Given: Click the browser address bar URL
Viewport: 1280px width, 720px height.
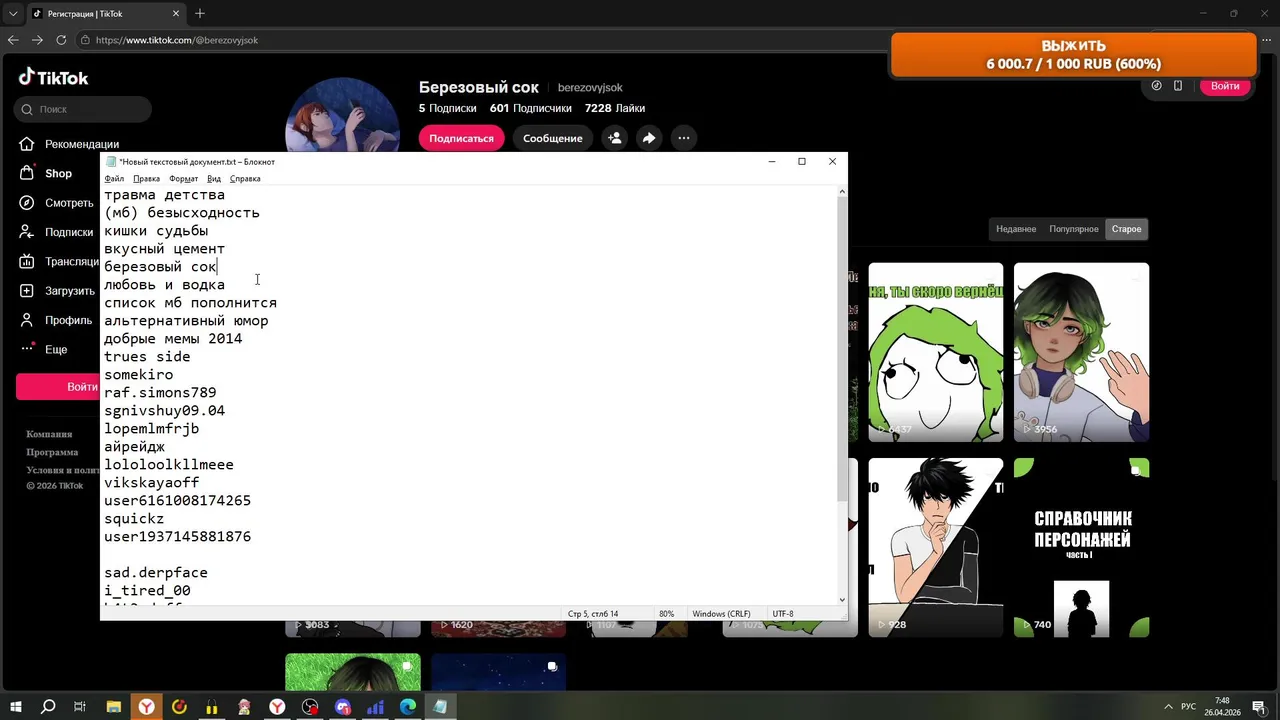Looking at the screenshot, I should coord(177,40).
